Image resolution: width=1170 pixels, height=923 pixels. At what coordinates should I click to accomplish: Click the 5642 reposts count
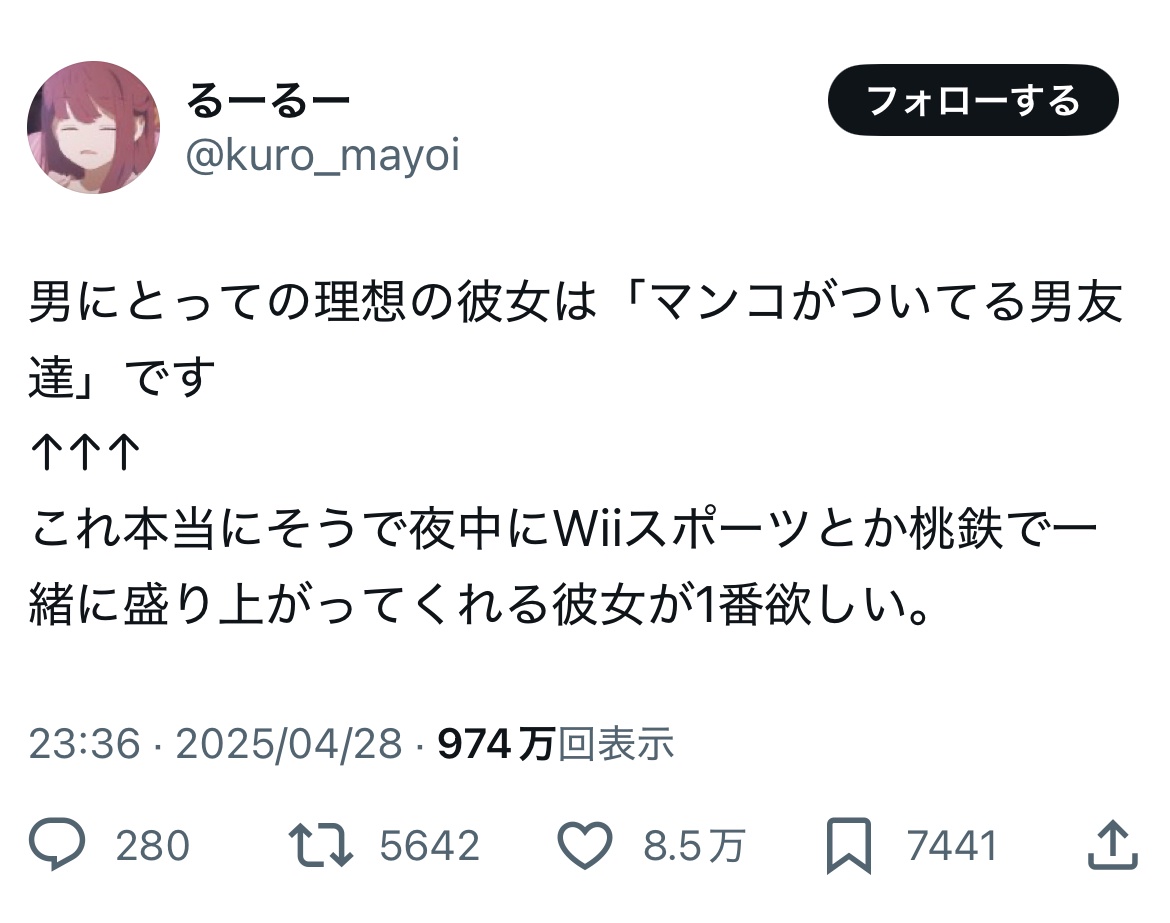[x=429, y=845]
